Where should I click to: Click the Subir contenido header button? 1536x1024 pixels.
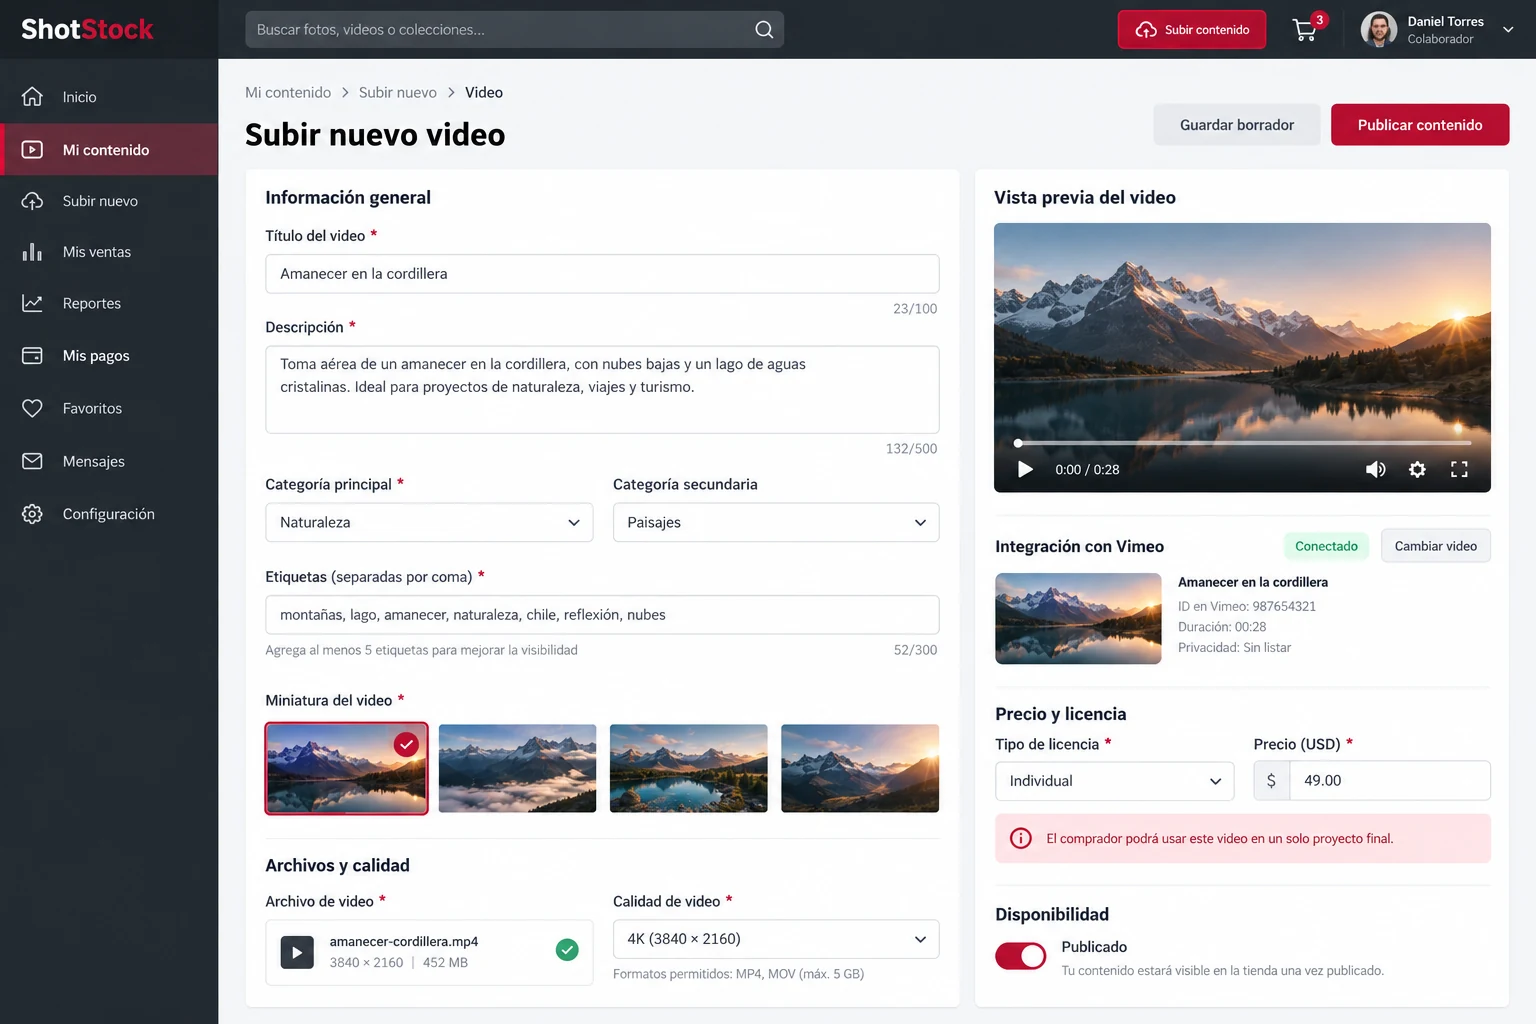click(1192, 30)
